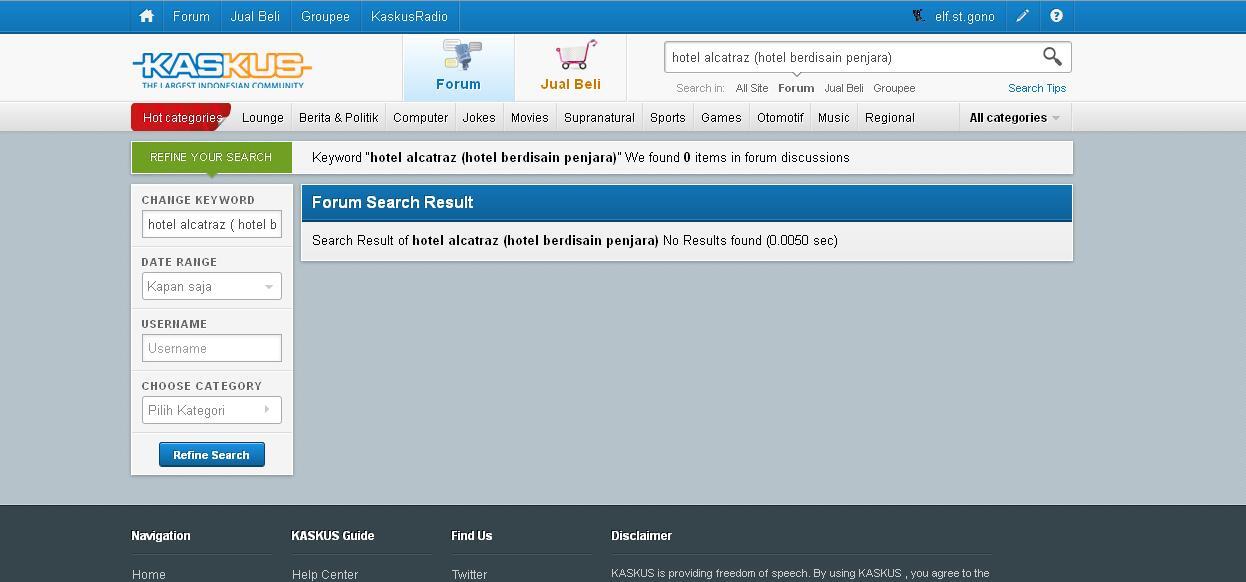Click the Refine Your Search header
Image resolution: width=1246 pixels, height=582 pixels.
pyautogui.click(x=211, y=157)
